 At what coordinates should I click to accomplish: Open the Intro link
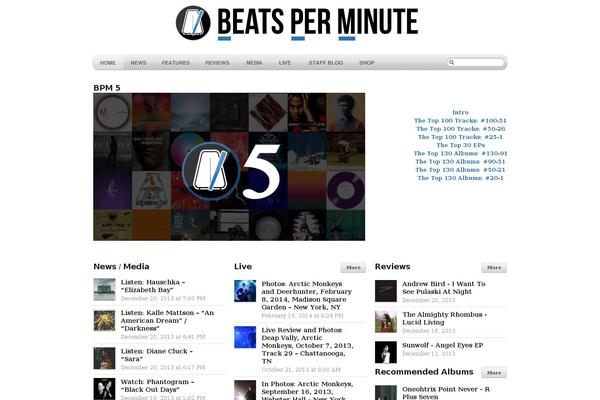click(x=460, y=113)
